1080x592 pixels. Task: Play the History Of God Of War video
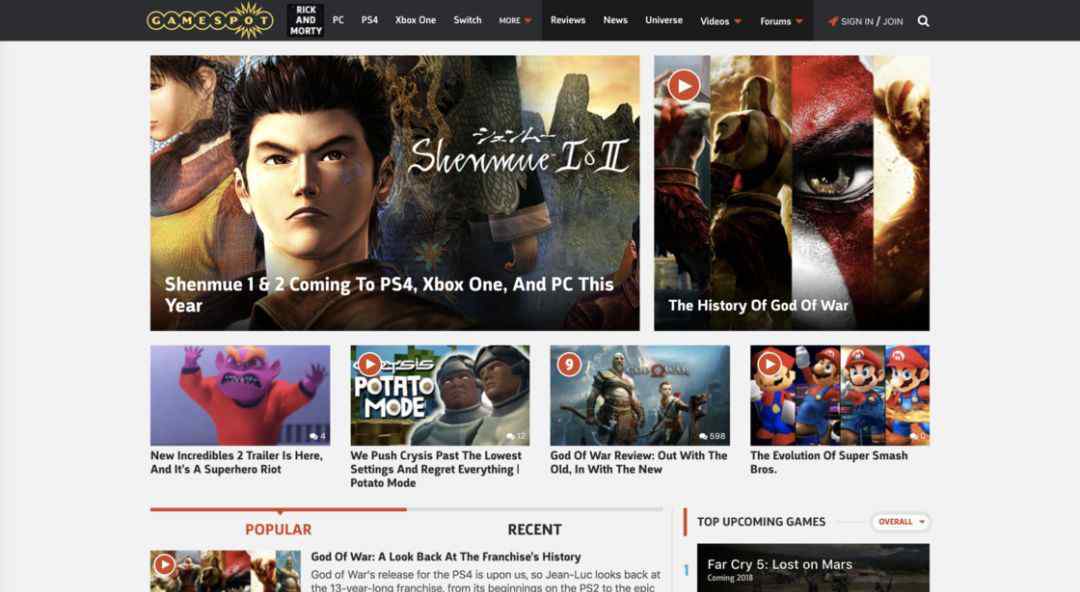tap(683, 86)
